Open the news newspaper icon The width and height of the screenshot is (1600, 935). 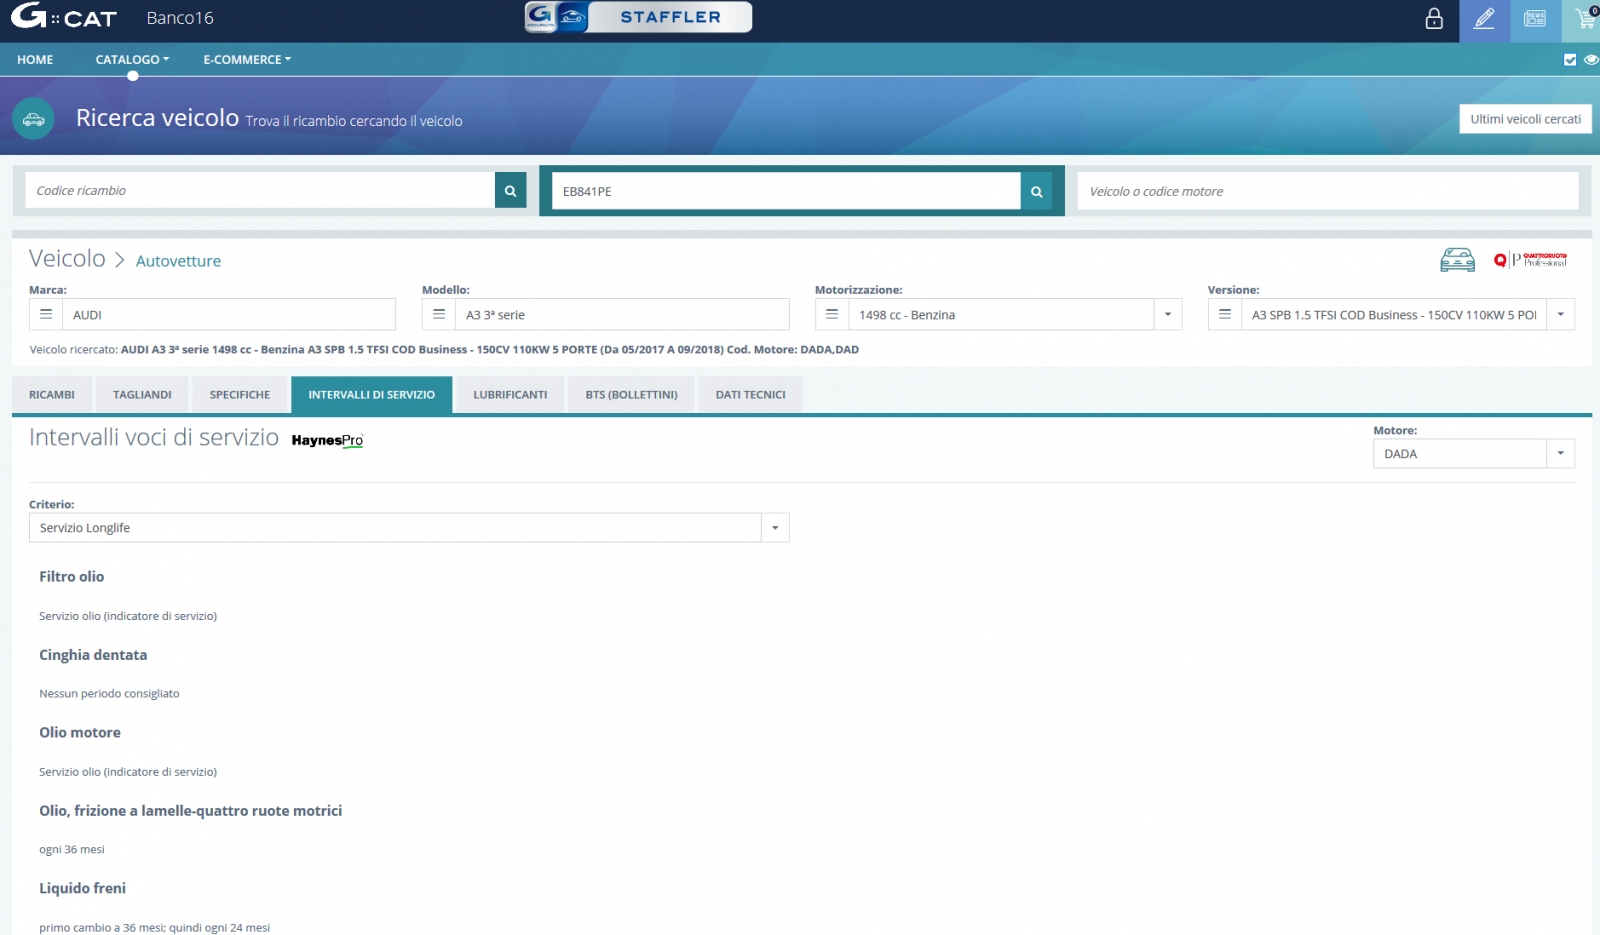1535,20
